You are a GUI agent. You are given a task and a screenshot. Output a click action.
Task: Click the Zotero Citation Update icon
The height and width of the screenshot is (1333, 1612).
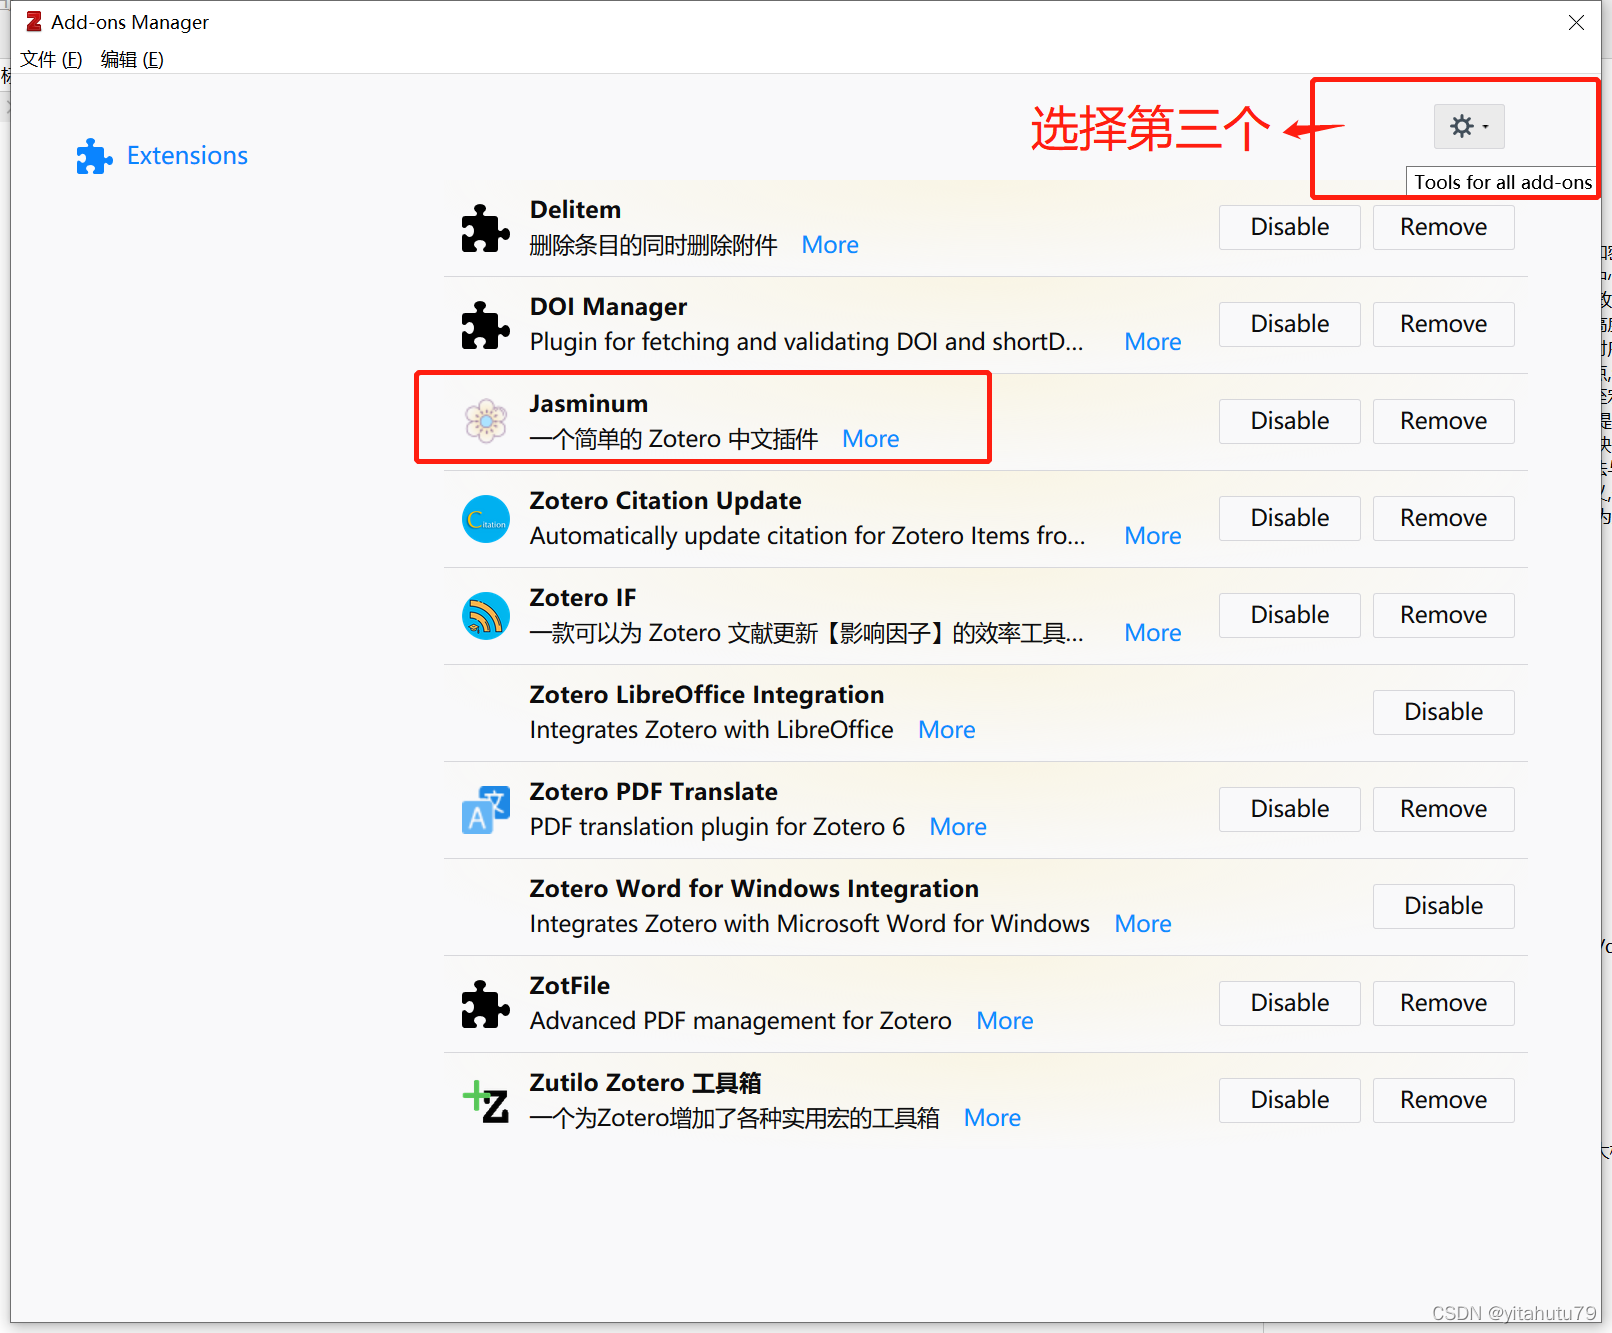point(486,519)
